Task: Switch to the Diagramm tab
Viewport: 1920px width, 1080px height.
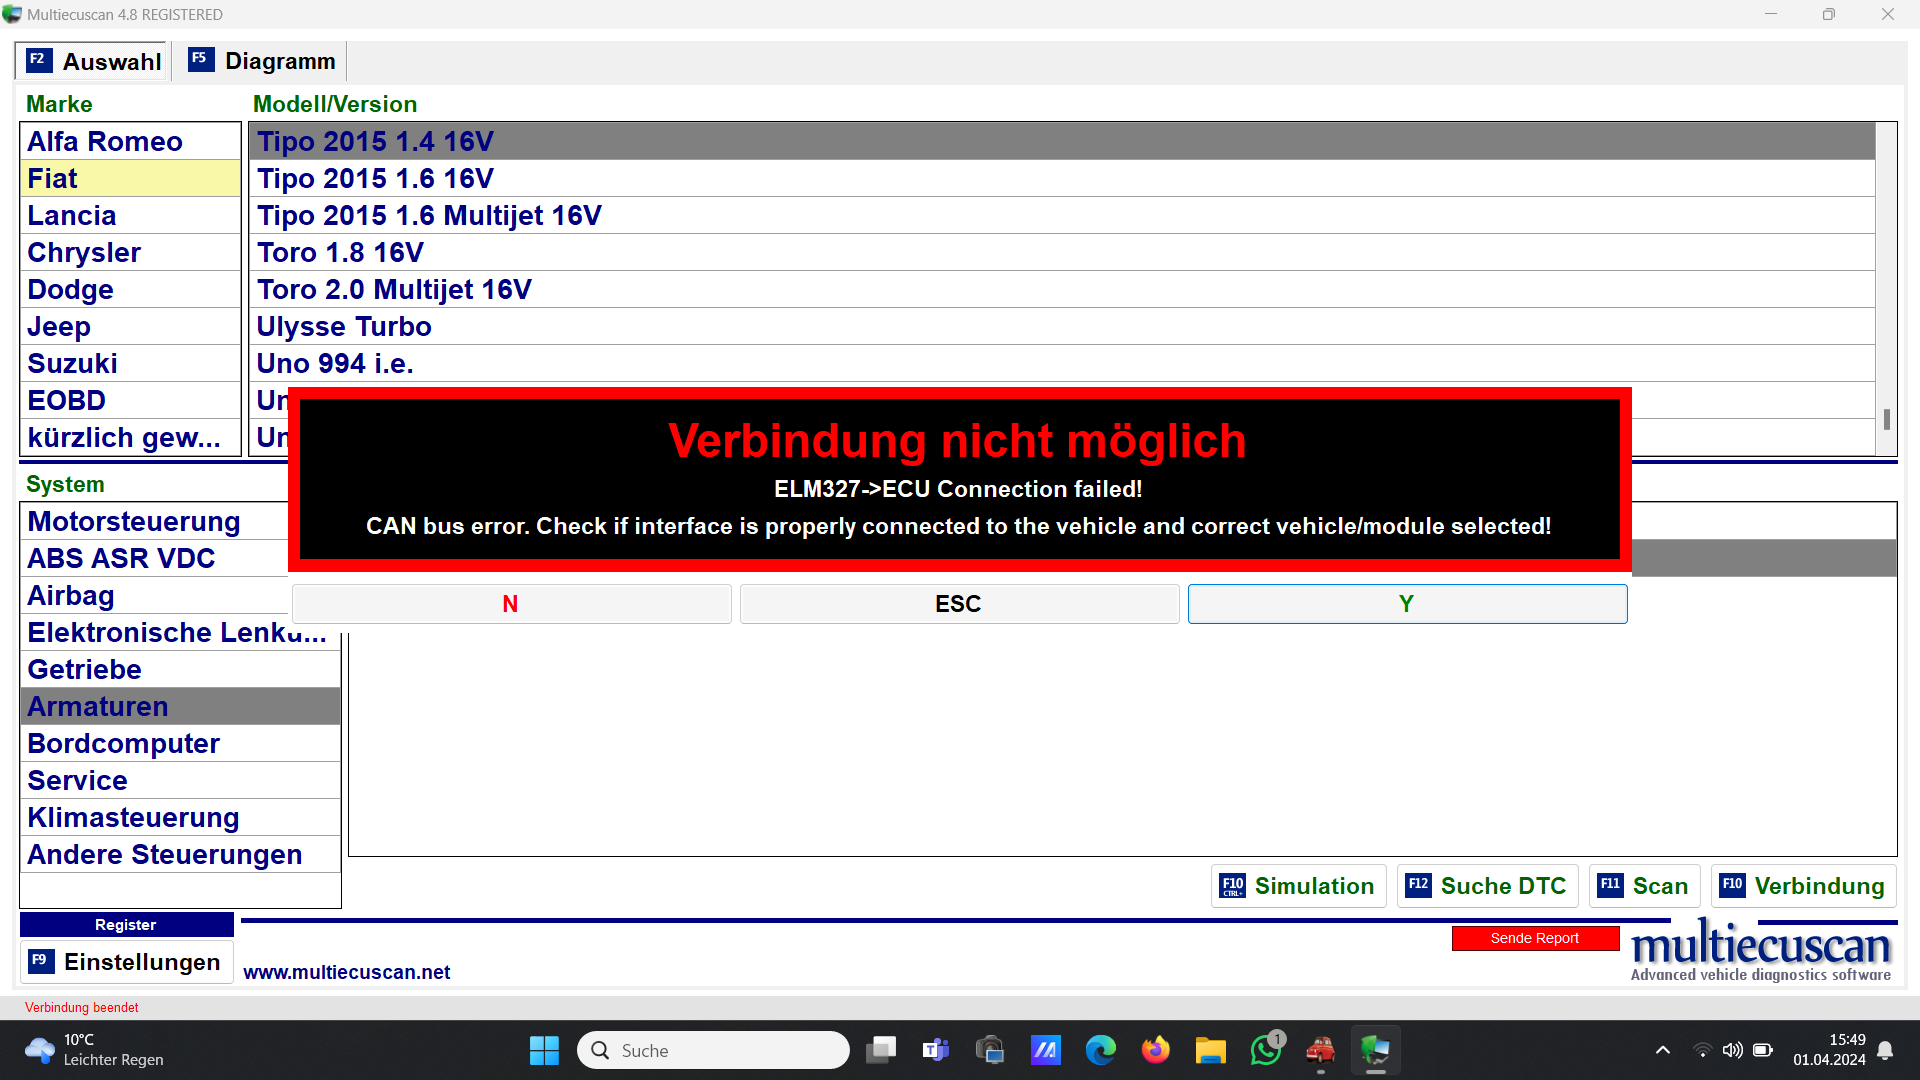Action: coord(263,61)
